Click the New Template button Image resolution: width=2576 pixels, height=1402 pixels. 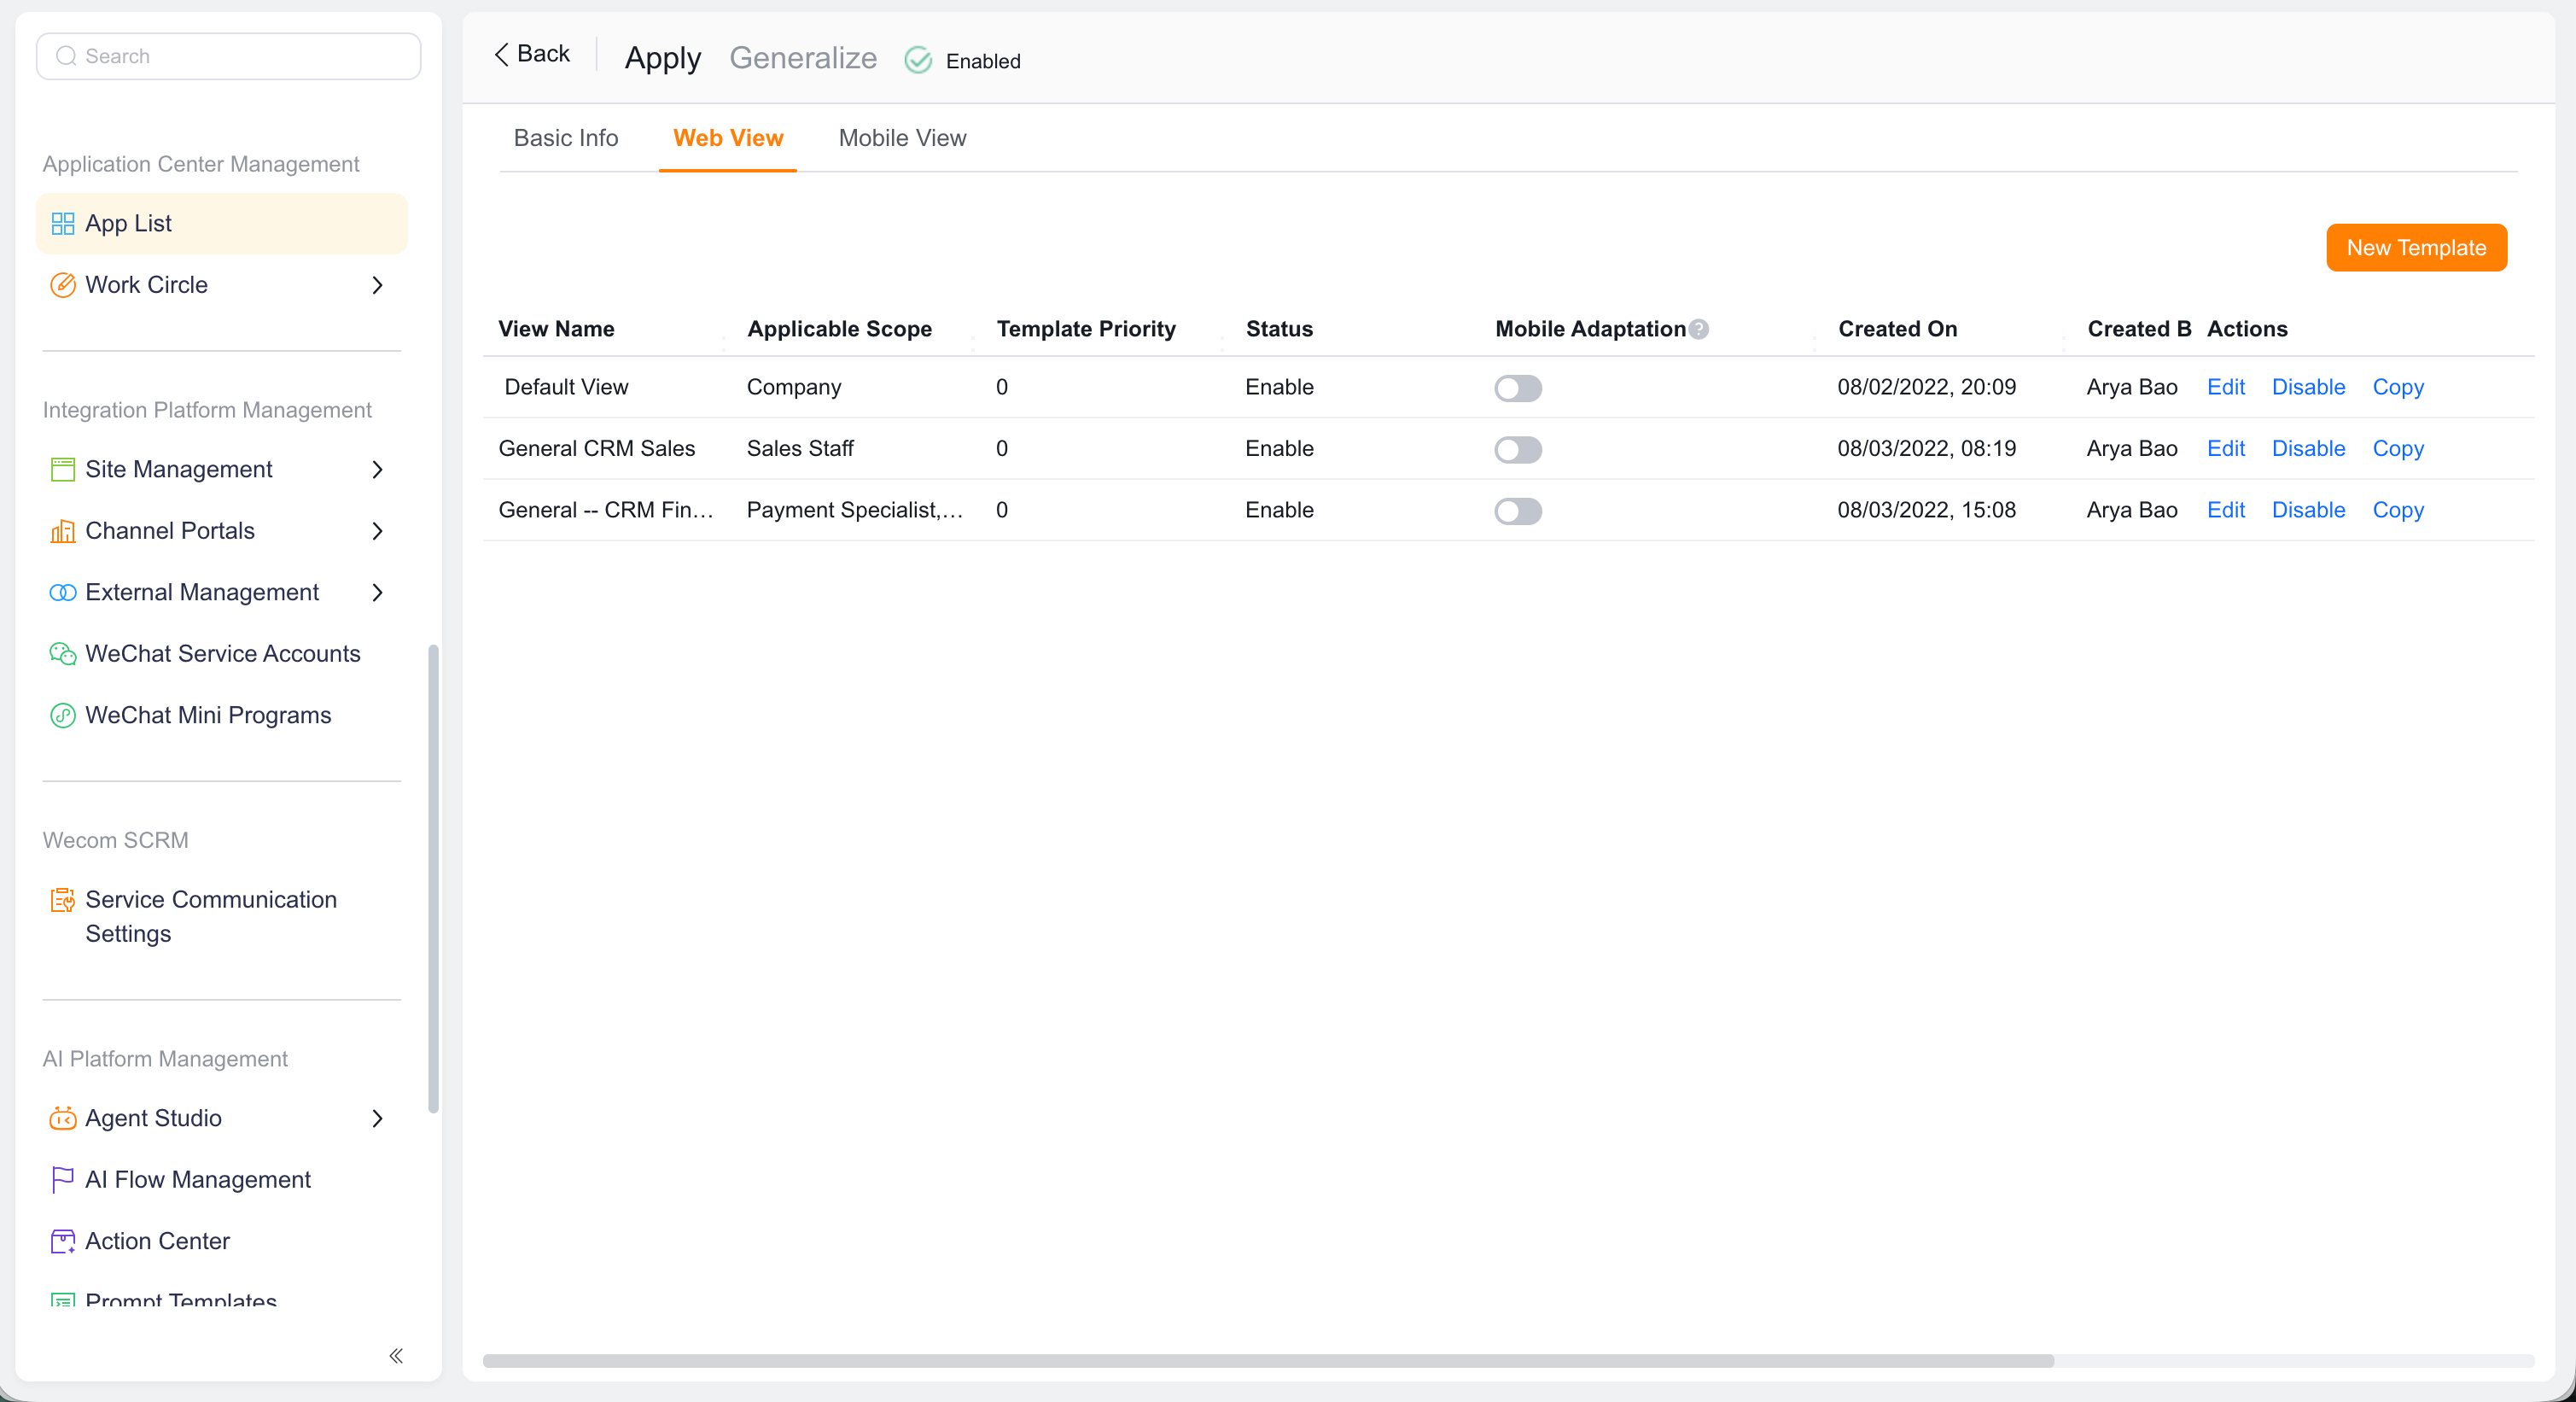pos(2416,248)
